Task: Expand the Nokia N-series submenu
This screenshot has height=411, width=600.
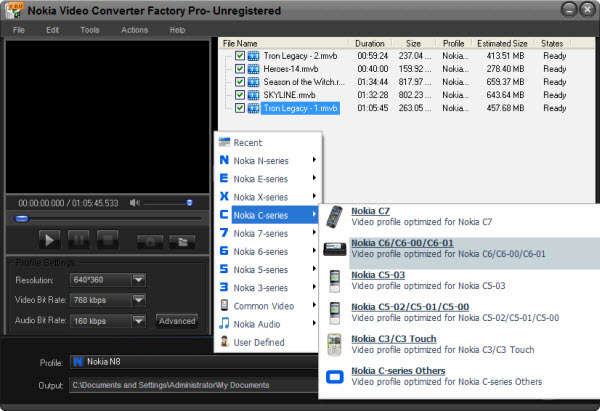Action: click(x=314, y=160)
